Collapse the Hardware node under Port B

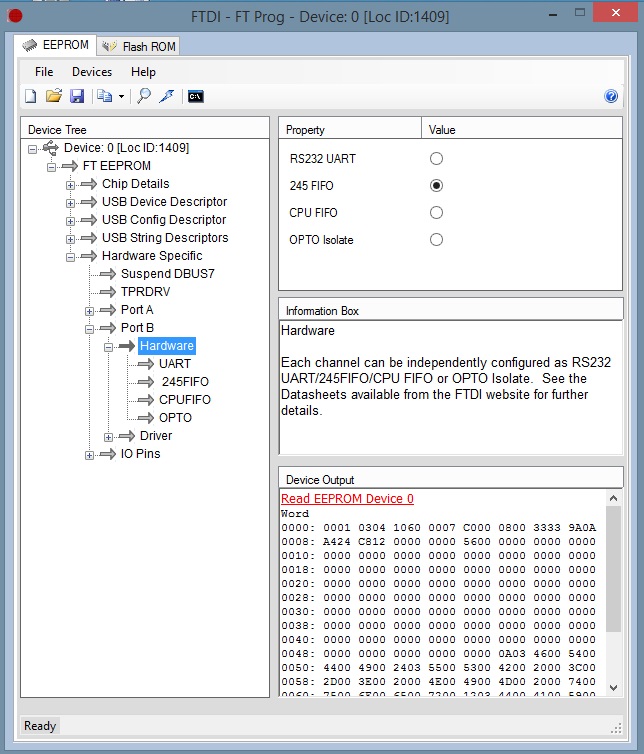click(x=109, y=347)
